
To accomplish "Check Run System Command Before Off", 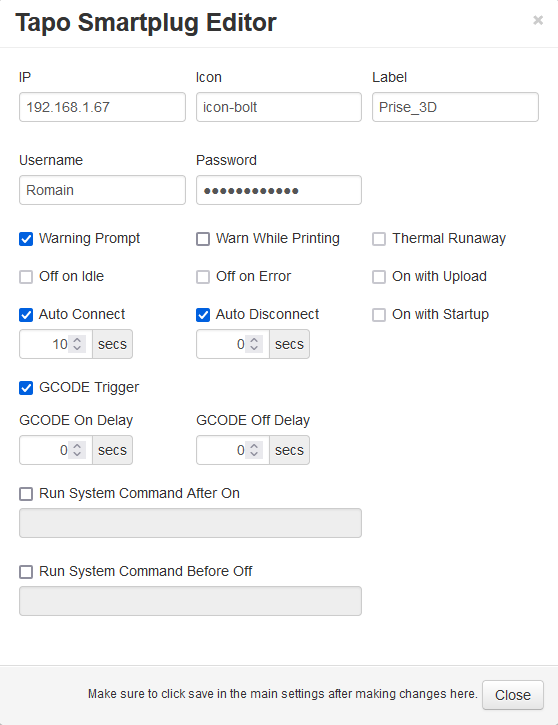I will coord(26,572).
